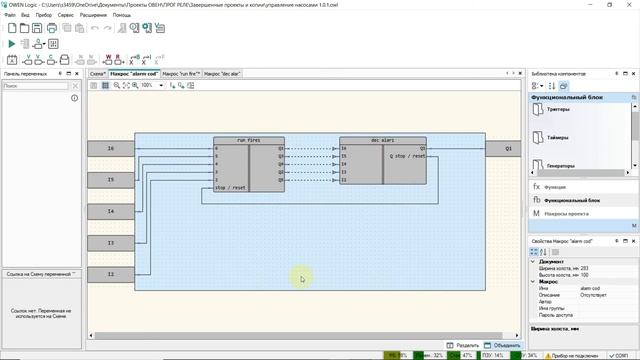Click the Имя property value alarm cod
Image resolution: width=640 pixels, height=360 pixels.
click(590, 288)
